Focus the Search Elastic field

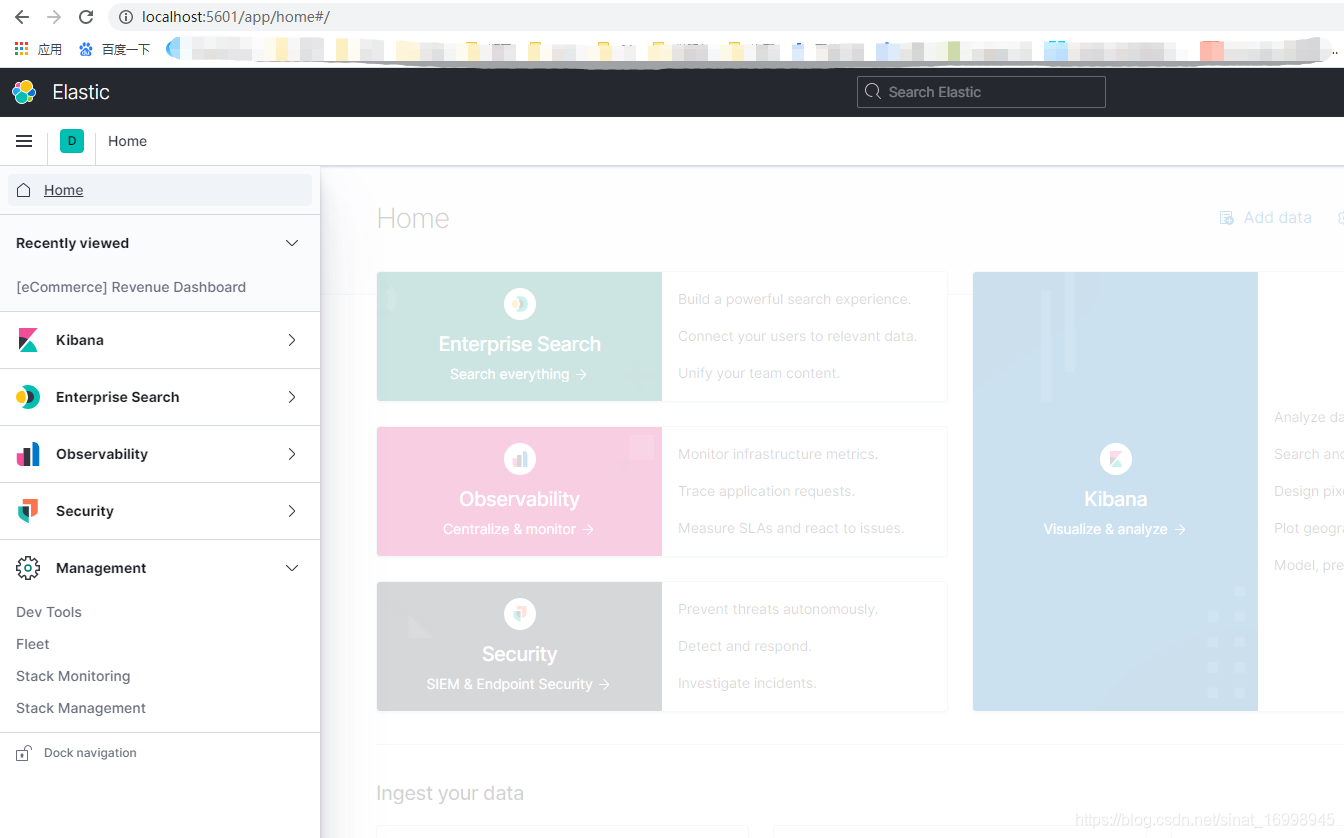coord(981,92)
